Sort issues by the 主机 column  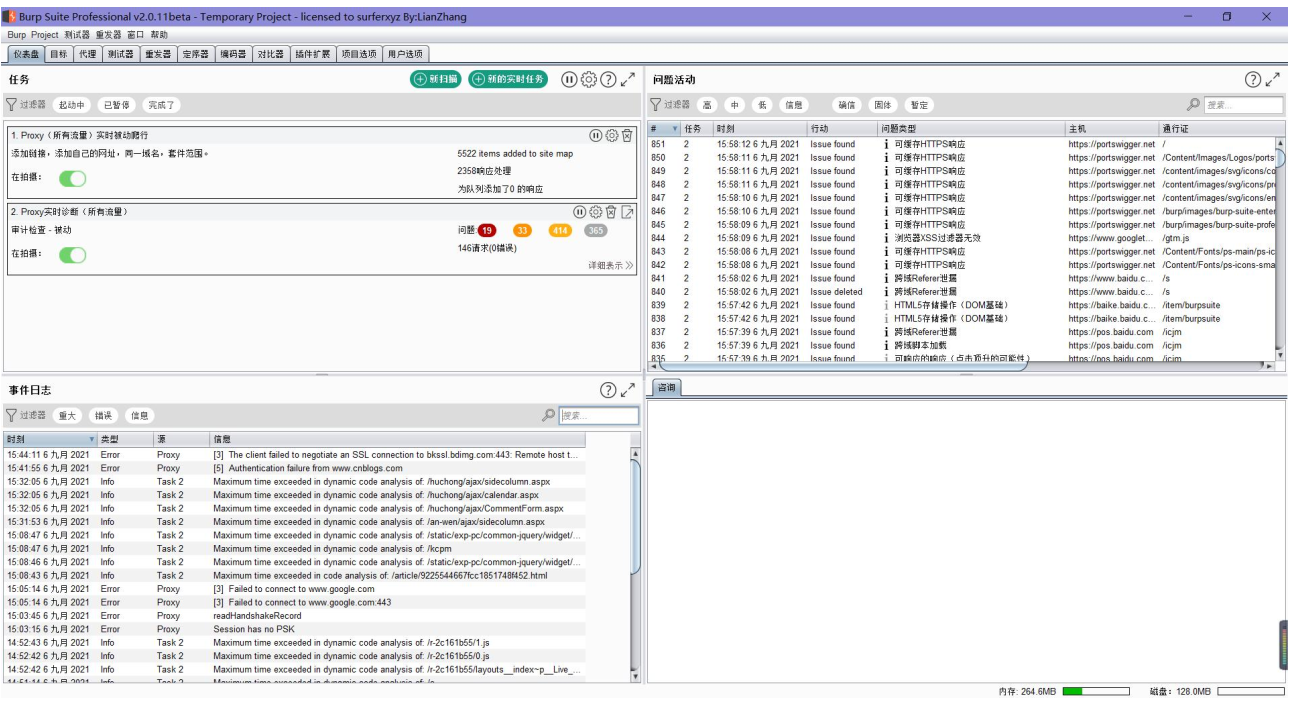(1112, 129)
